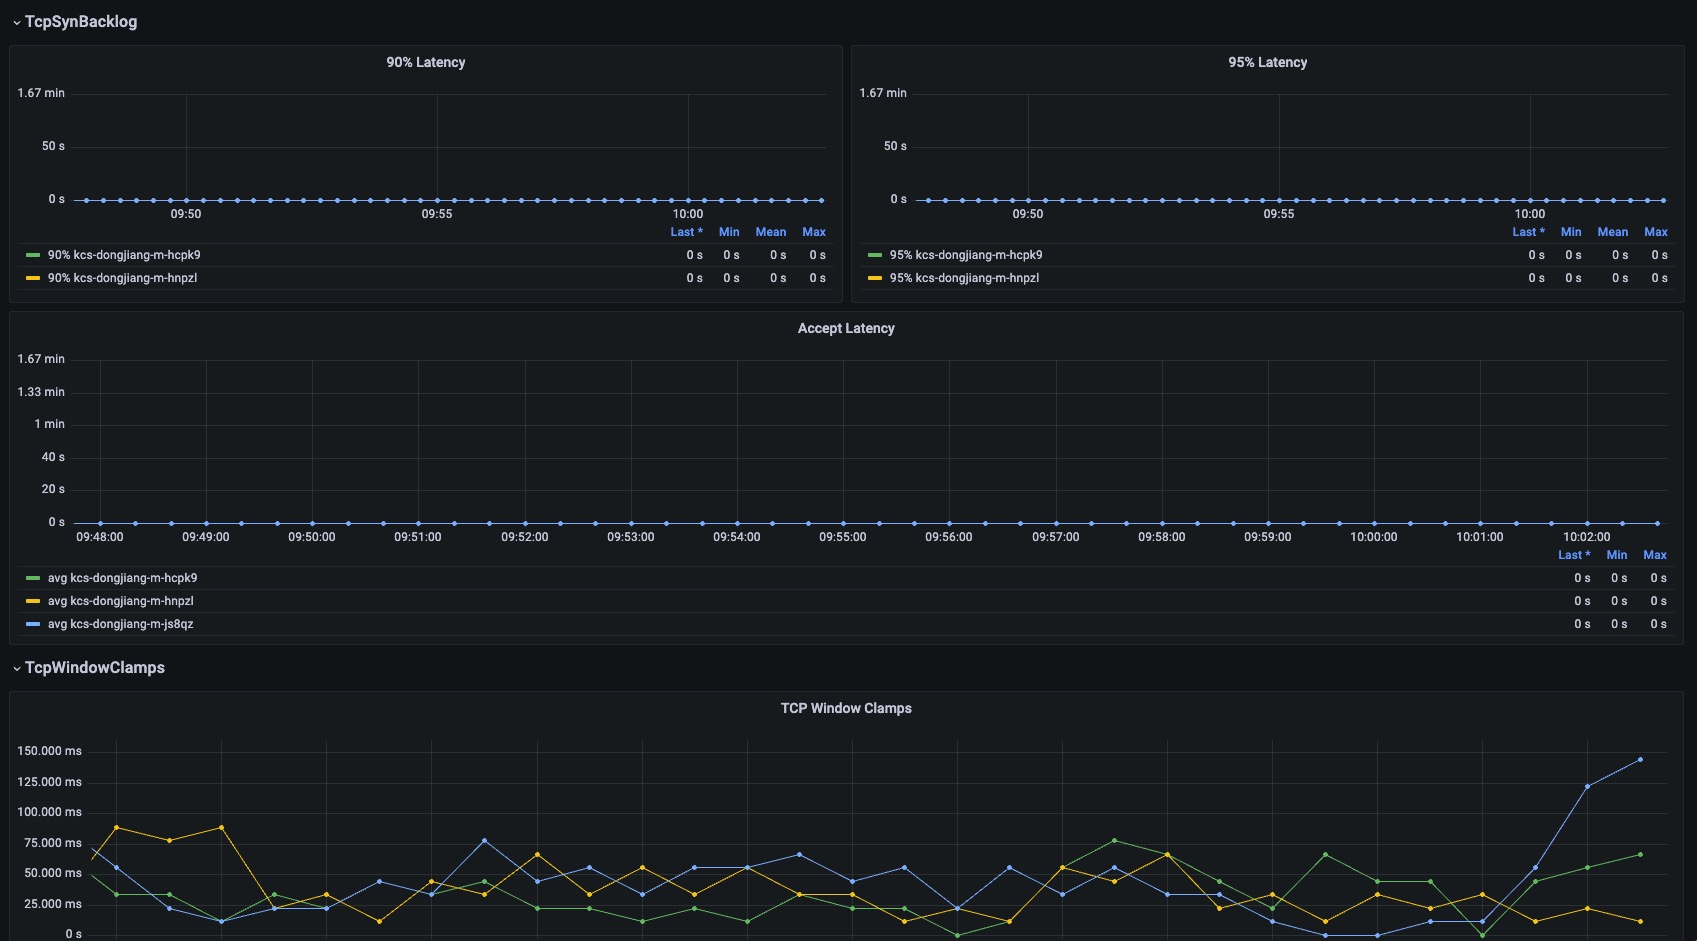Toggle the 95% kcs-dongjiang-m-hnpzl legend label
The height and width of the screenshot is (941, 1697).
[x=964, y=278]
